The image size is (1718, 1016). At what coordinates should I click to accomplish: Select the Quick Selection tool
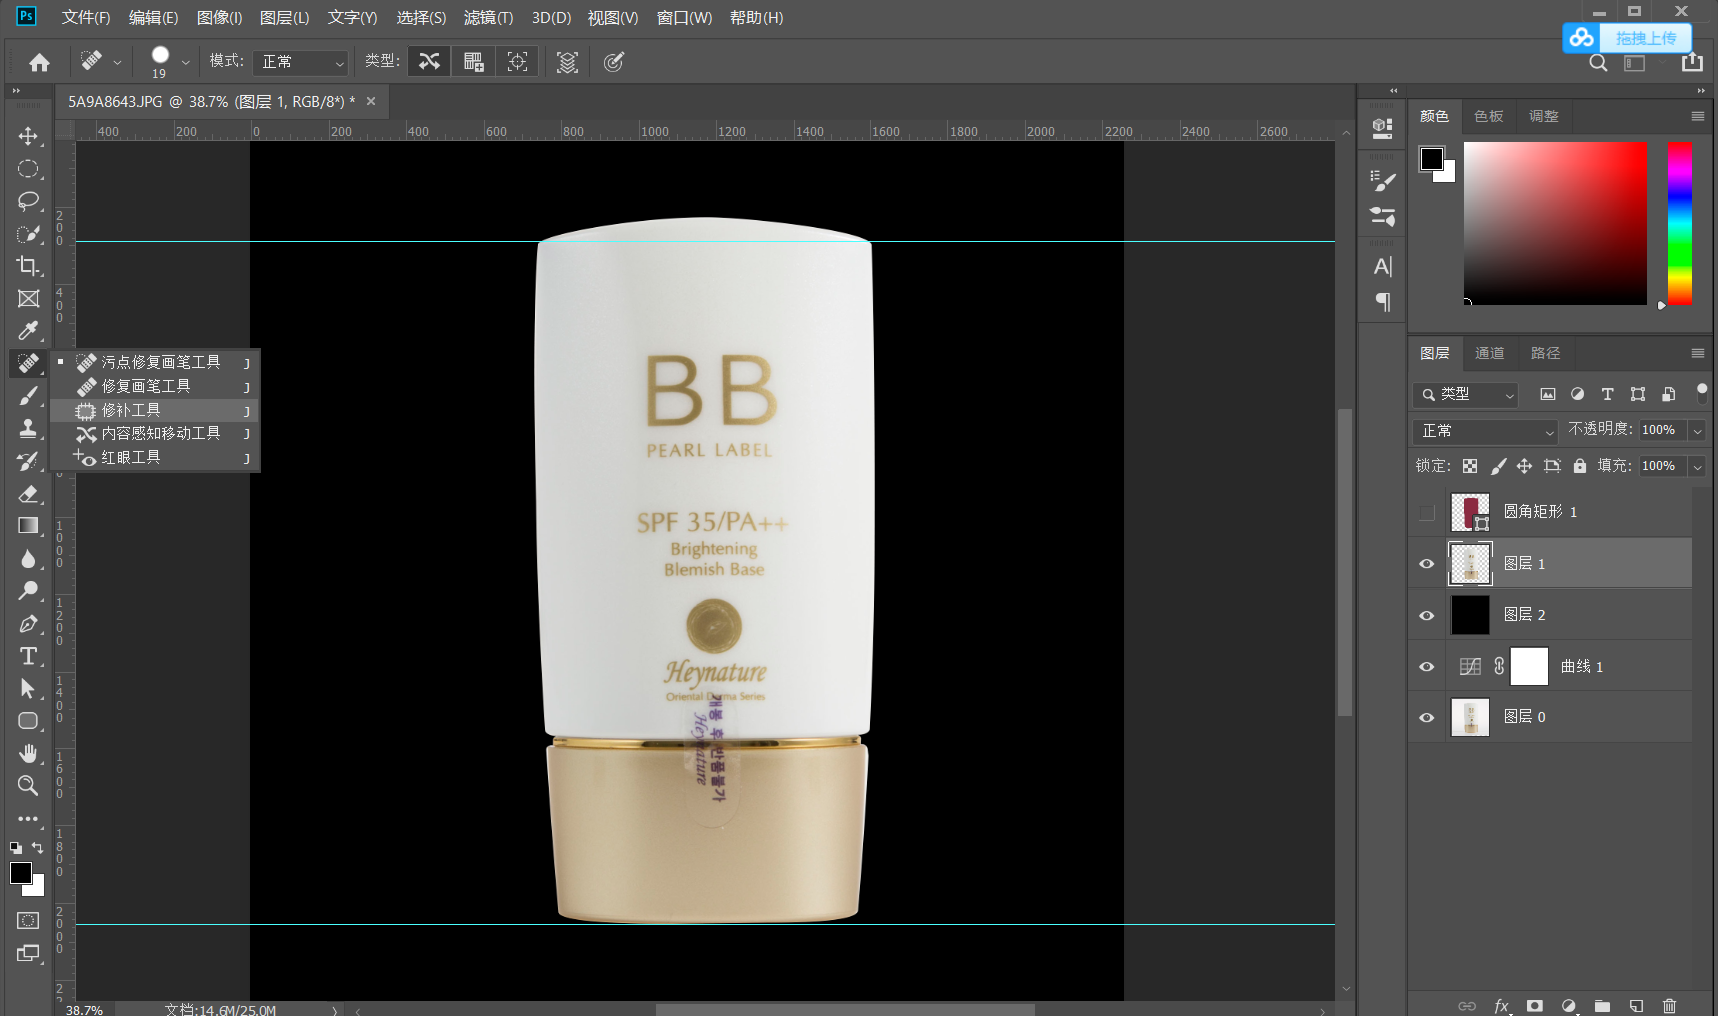coord(28,234)
